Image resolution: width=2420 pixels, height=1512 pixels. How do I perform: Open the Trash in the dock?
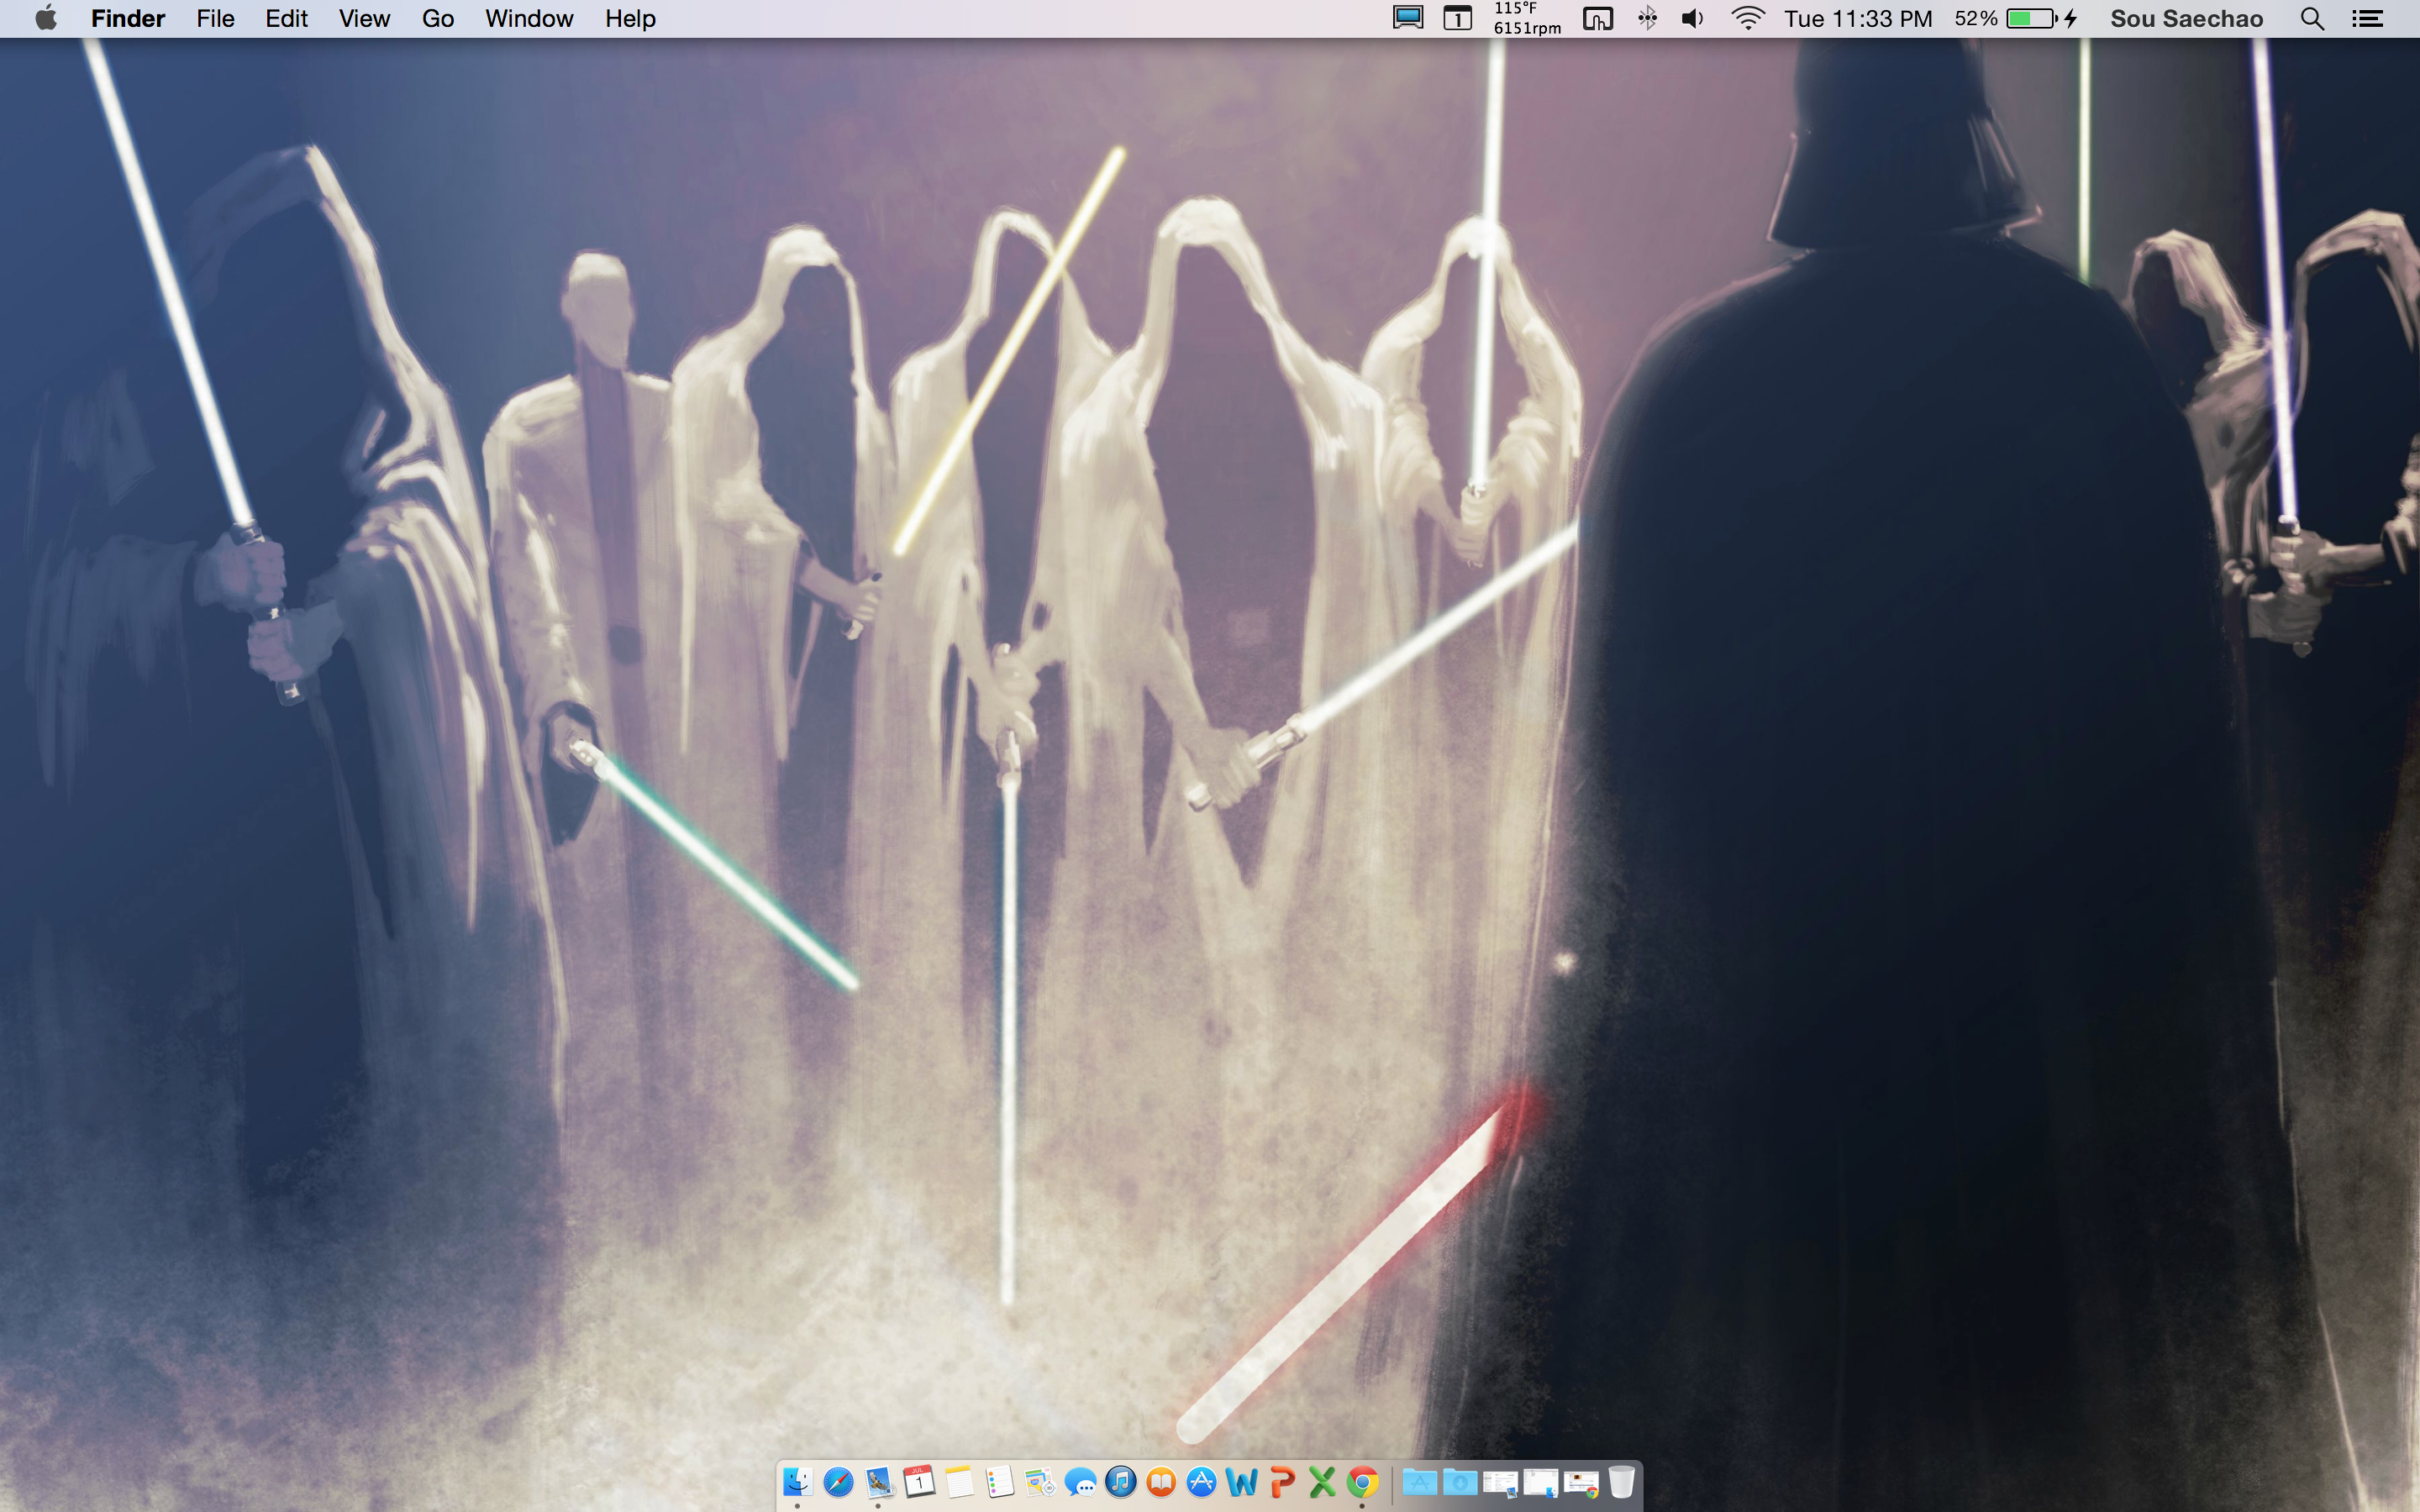click(1621, 1481)
